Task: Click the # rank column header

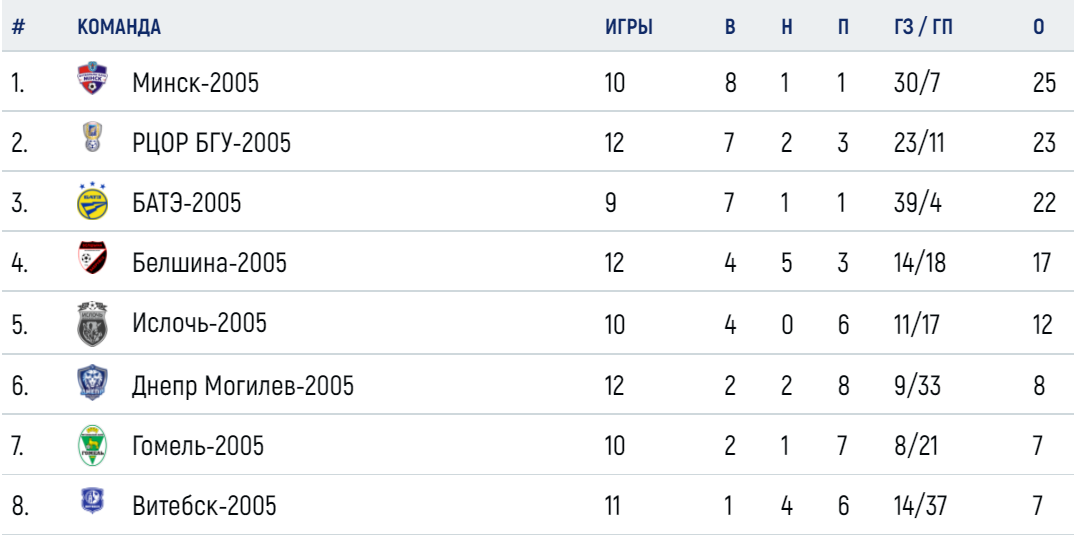Action: tap(18, 27)
